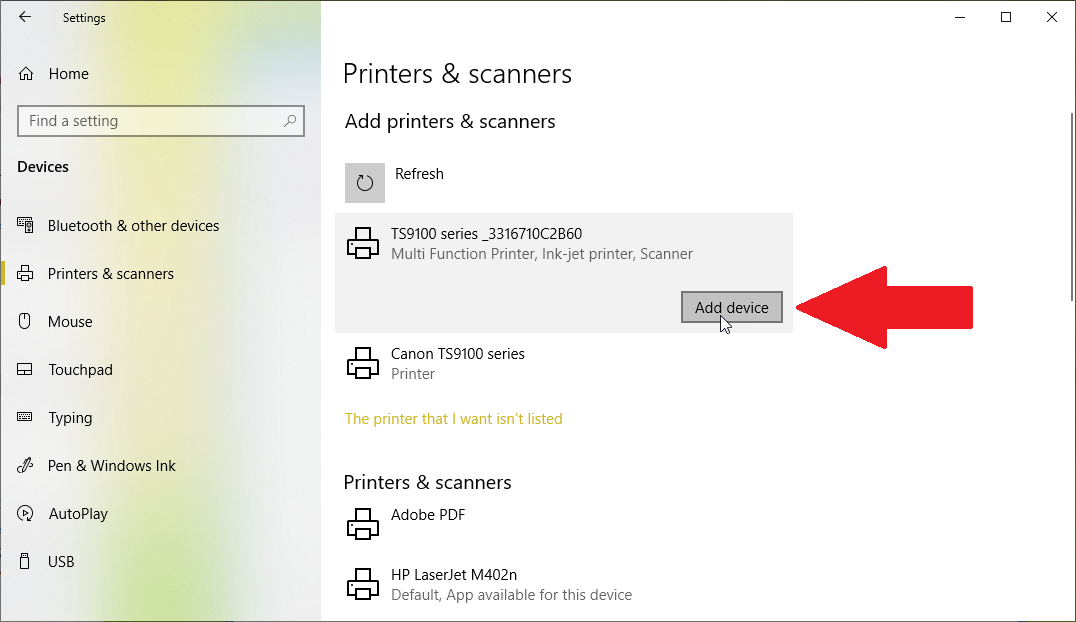
Task: Go to the Touchpad settings
Action: (80, 370)
